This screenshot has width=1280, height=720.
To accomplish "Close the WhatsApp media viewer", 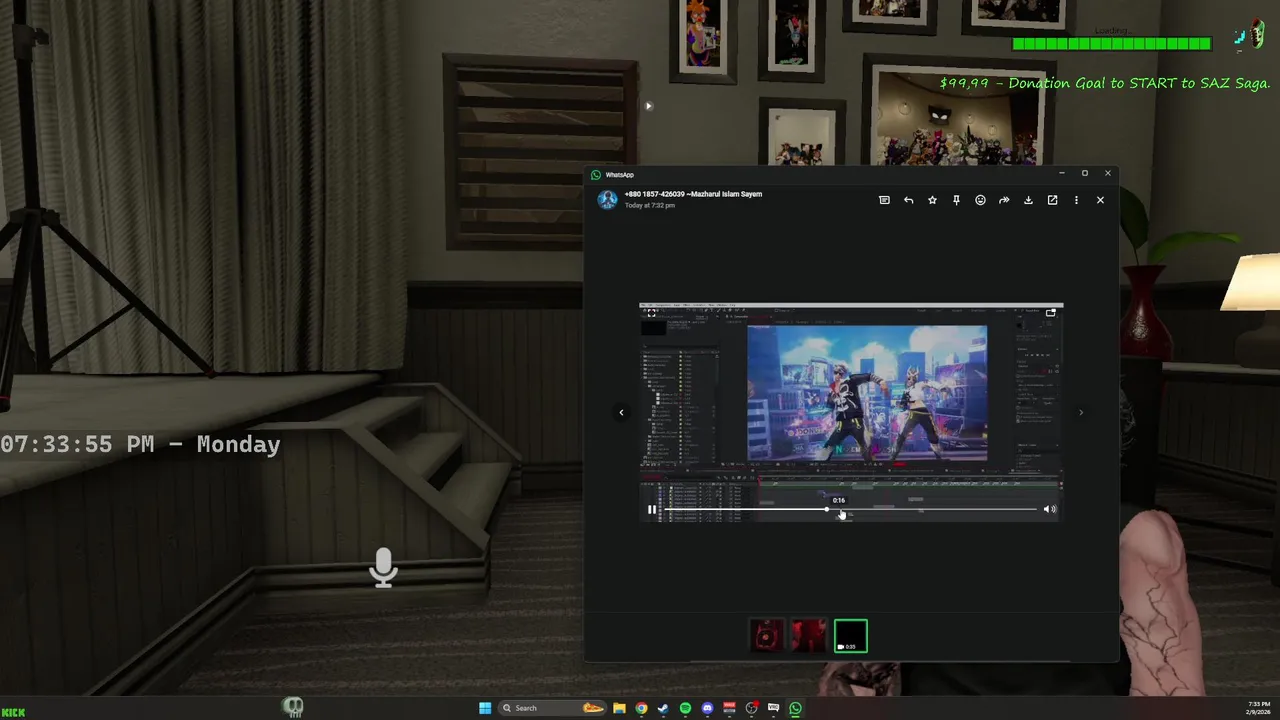I will pyautogui.click(x=1100, y=200).
